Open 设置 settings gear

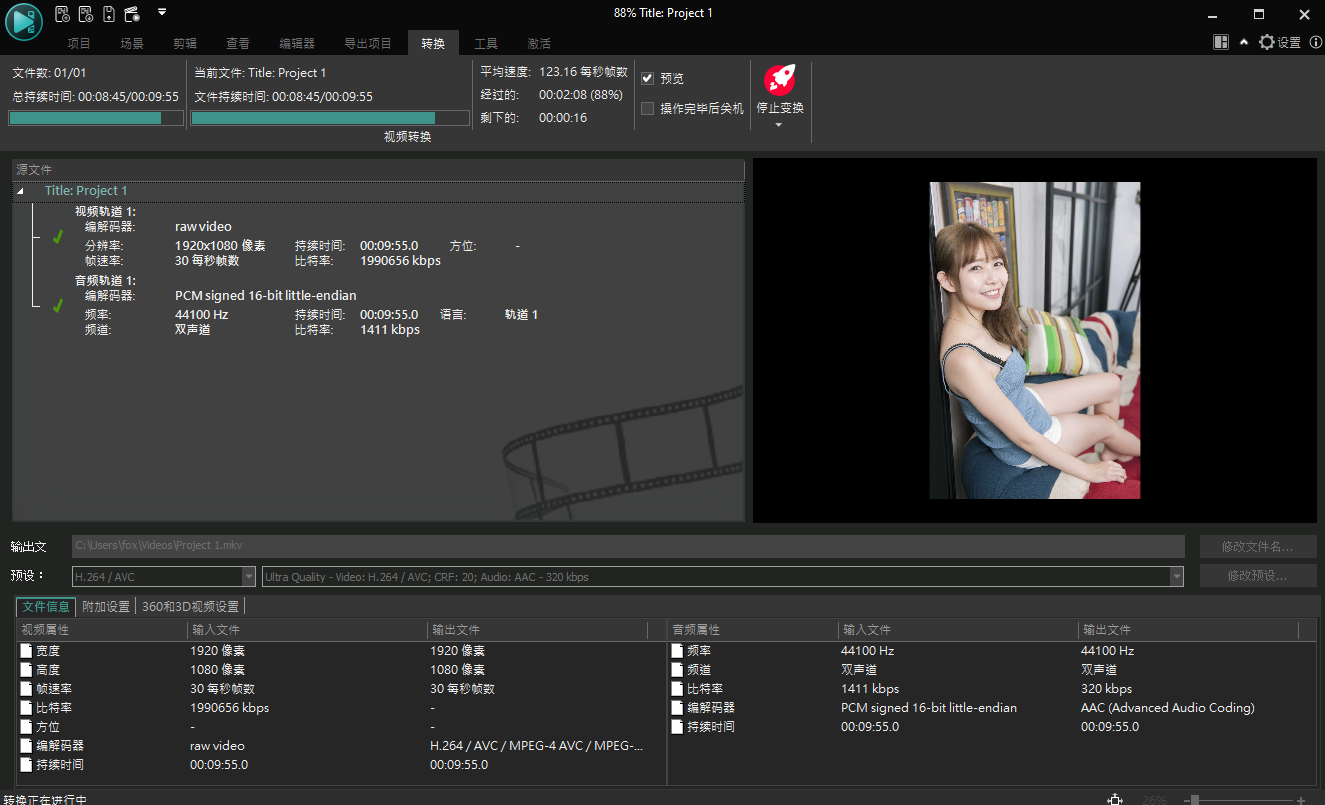pos(1280,42)
